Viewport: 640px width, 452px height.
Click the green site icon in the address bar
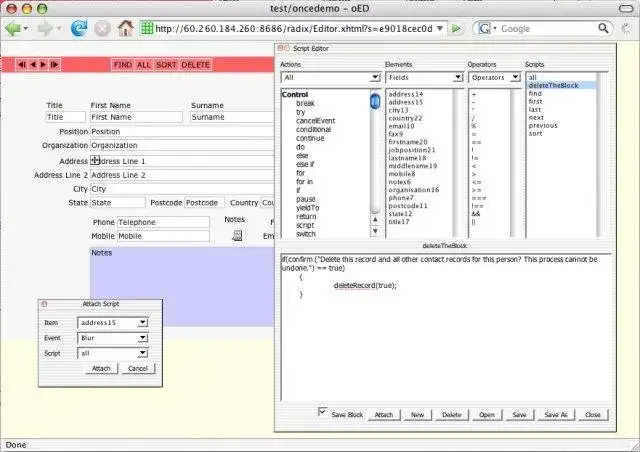(x=147, y=28)
